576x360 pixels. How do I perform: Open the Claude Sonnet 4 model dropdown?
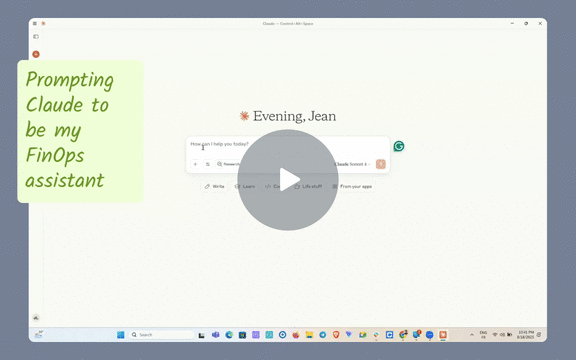point(352,164)
